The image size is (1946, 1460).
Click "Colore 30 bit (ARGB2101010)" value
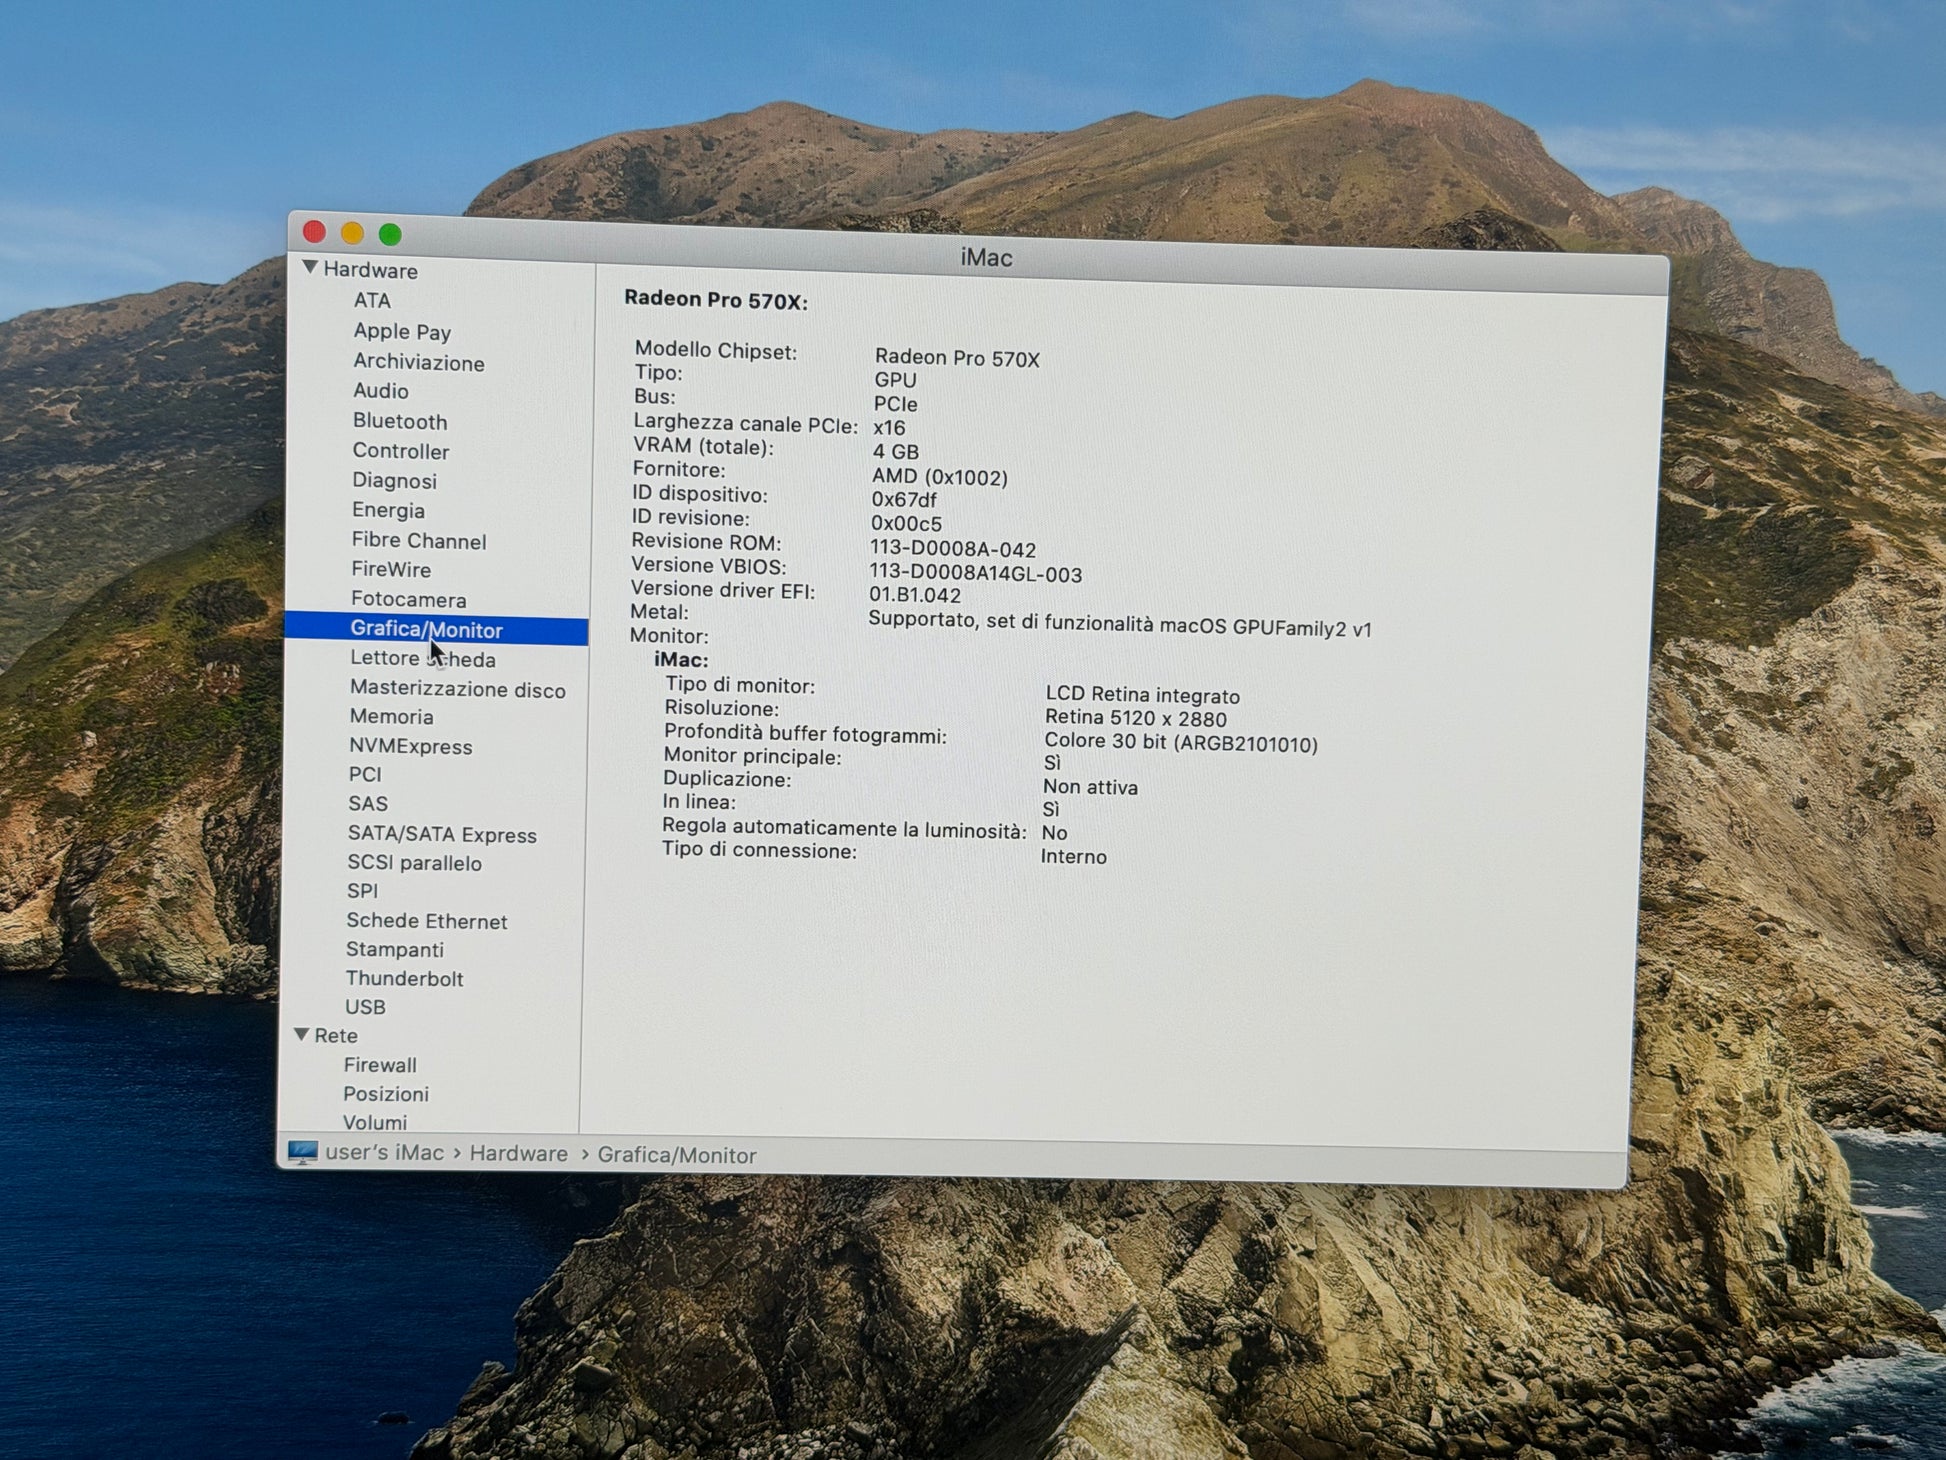(x=1181, y=743)
